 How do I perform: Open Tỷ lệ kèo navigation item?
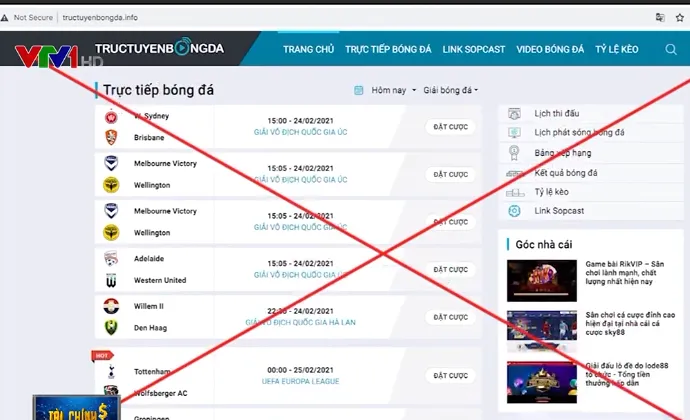click(617, 49)
